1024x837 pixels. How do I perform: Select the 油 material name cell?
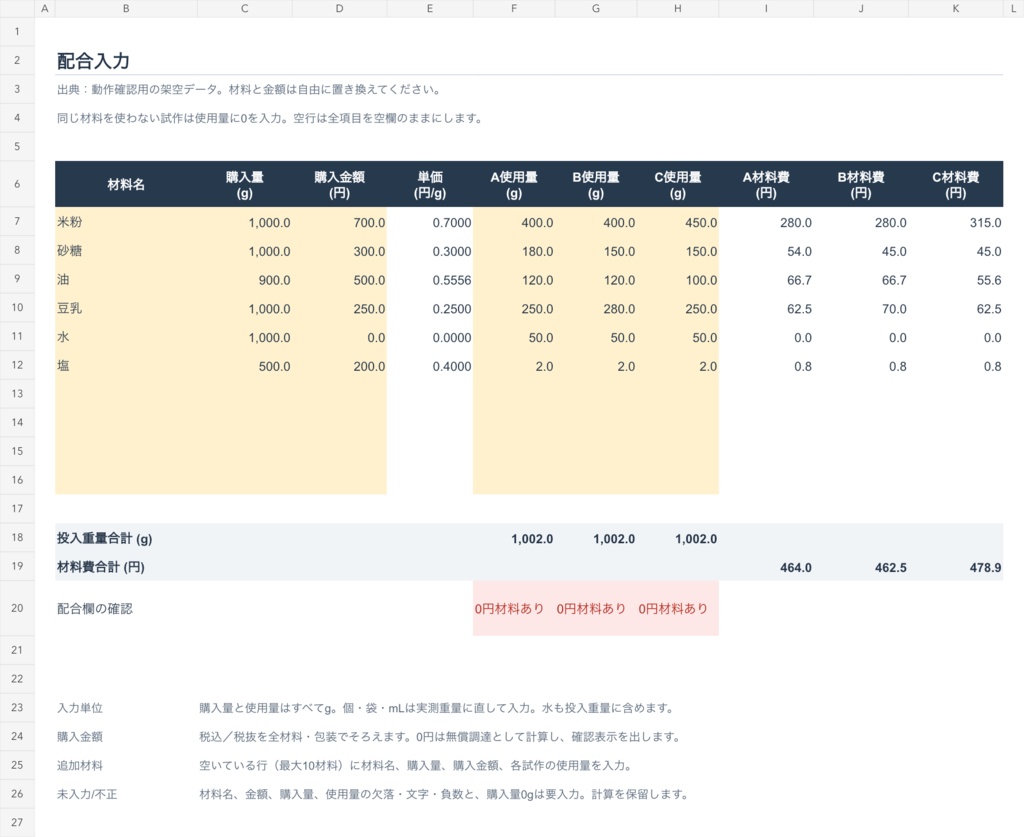126,279
